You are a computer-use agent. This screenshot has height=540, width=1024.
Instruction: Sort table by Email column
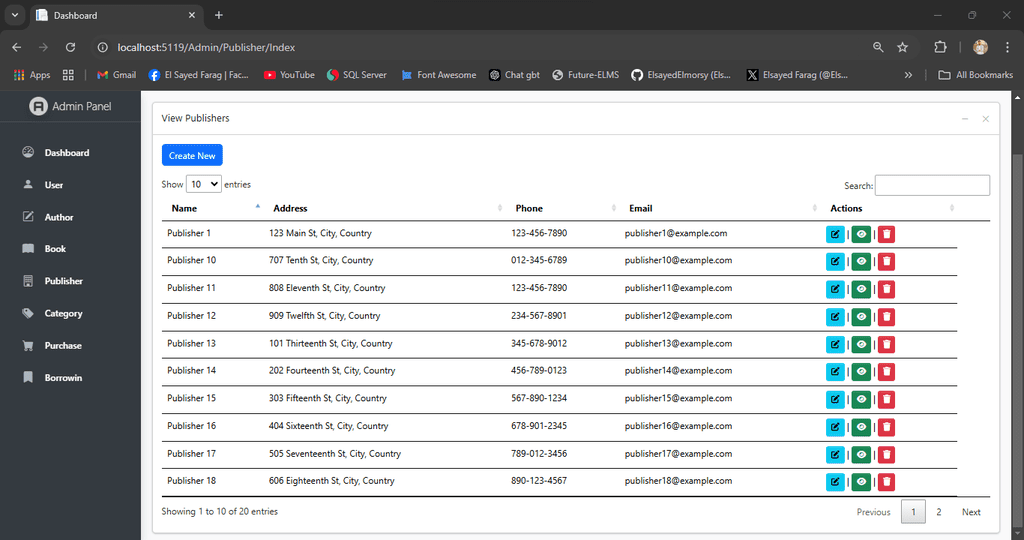[720, 208]
